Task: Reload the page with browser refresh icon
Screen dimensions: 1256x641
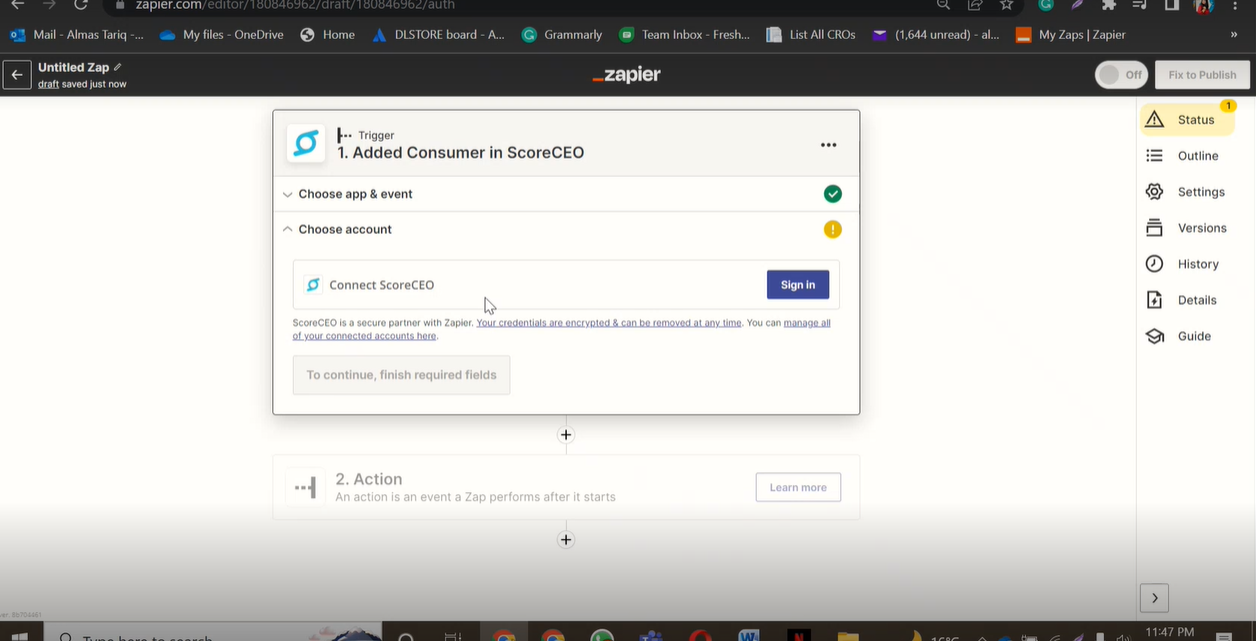Action: point(81,5)
